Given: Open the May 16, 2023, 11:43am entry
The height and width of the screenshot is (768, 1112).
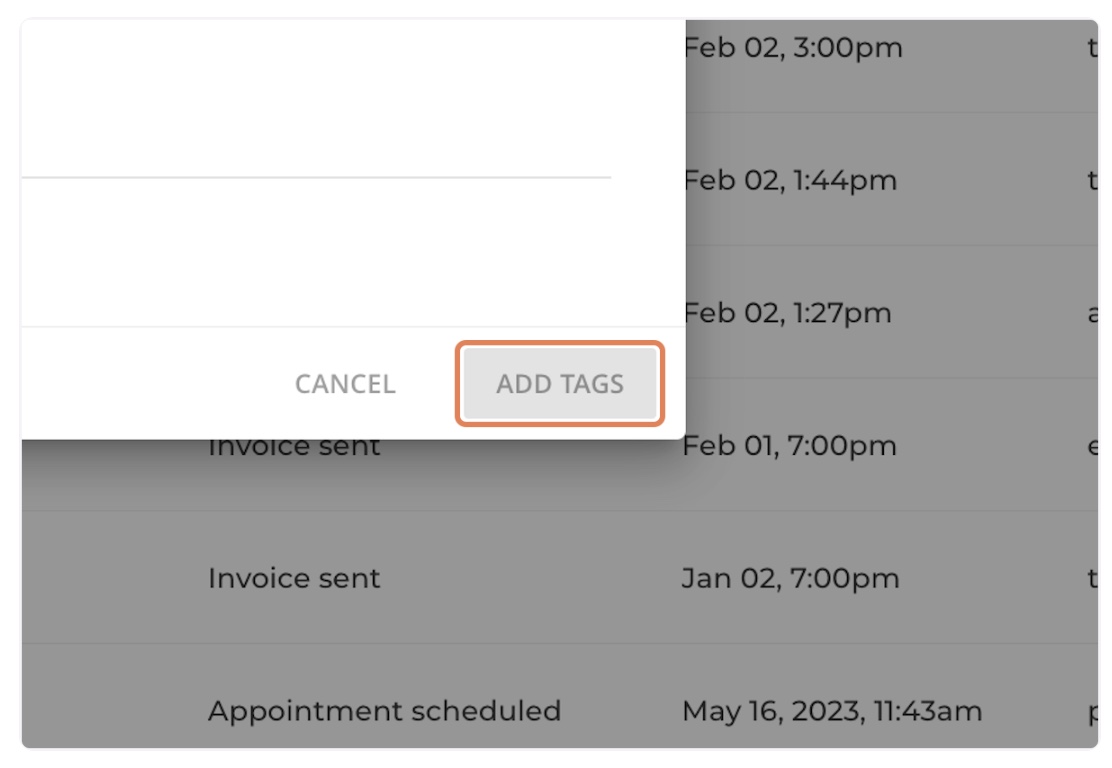Looking at the screenshot, I should (x=832, y=711).
